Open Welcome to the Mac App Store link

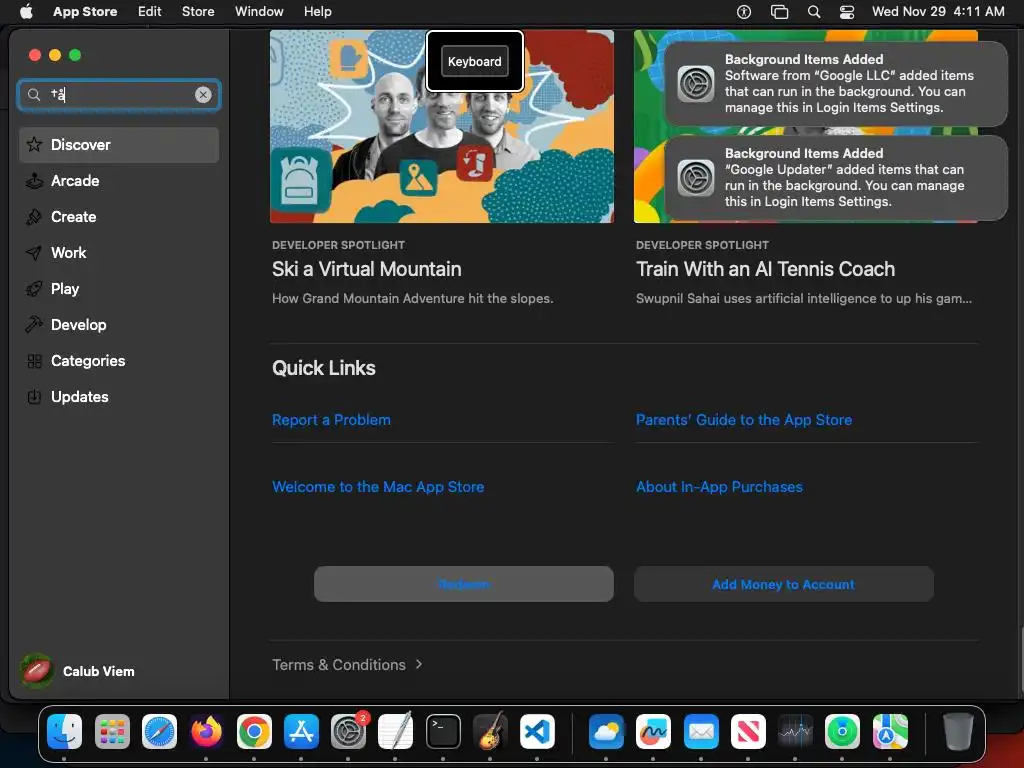(378, 487)
